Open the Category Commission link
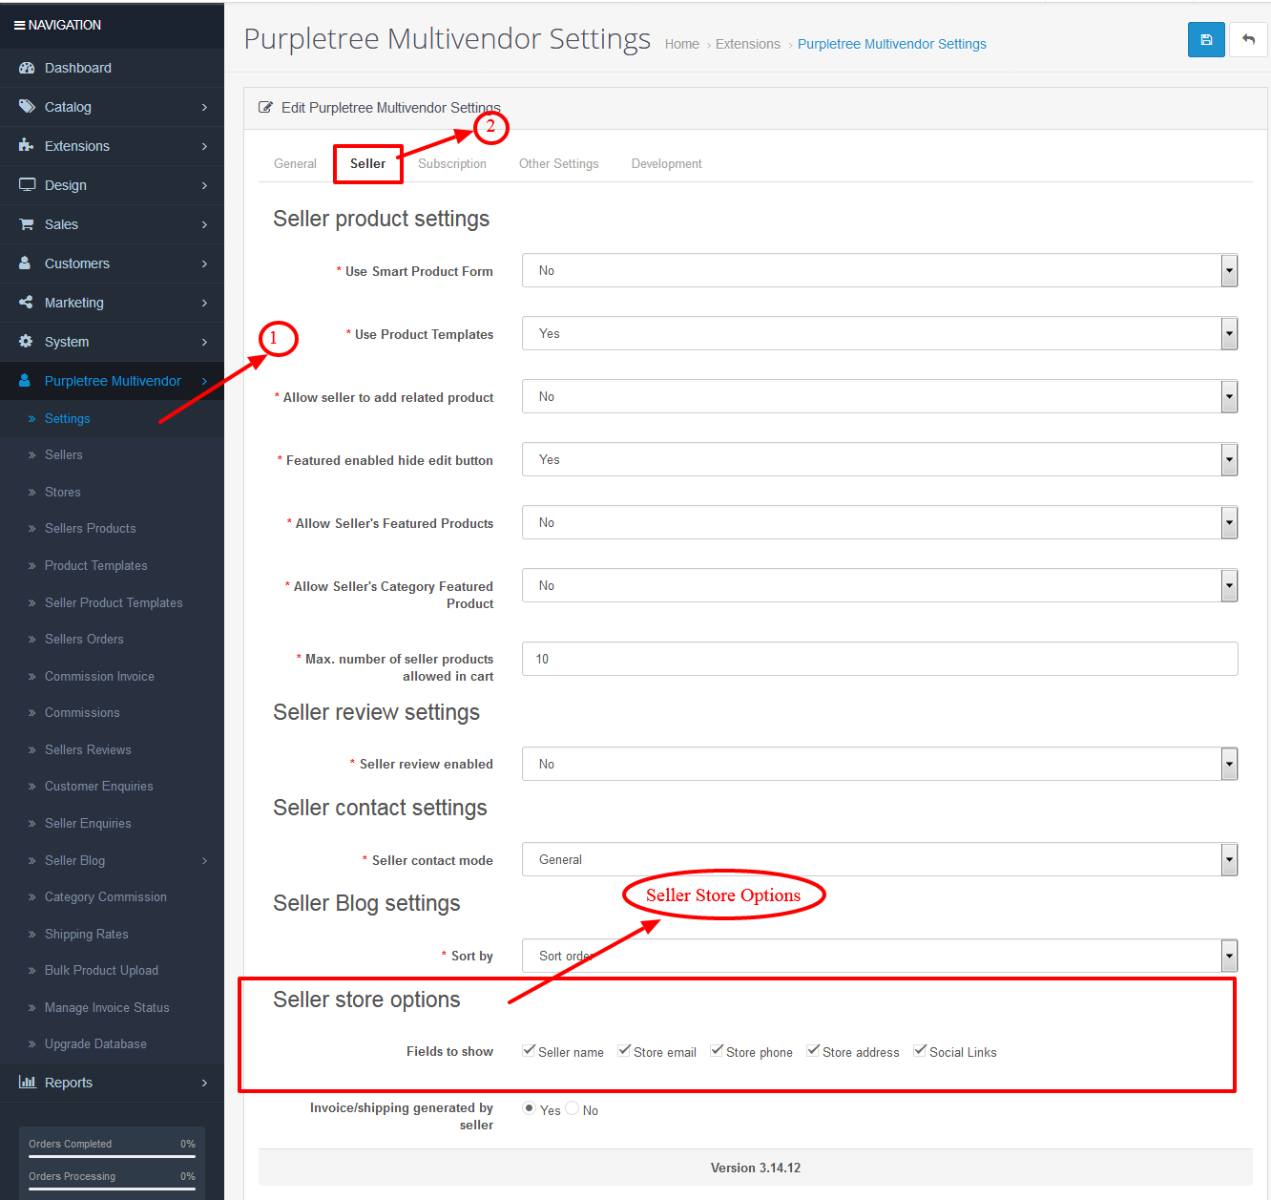 click(105, 897)
